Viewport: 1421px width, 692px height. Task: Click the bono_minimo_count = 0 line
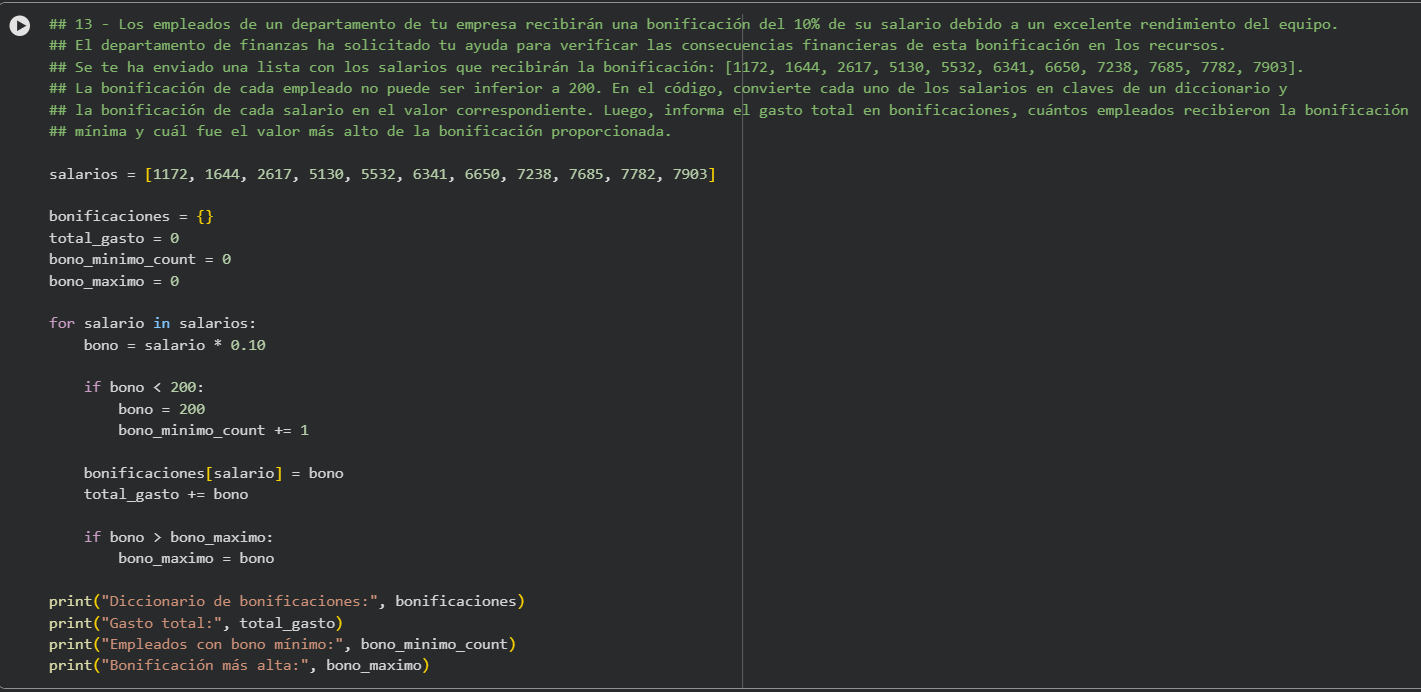(x=140, y=259)
